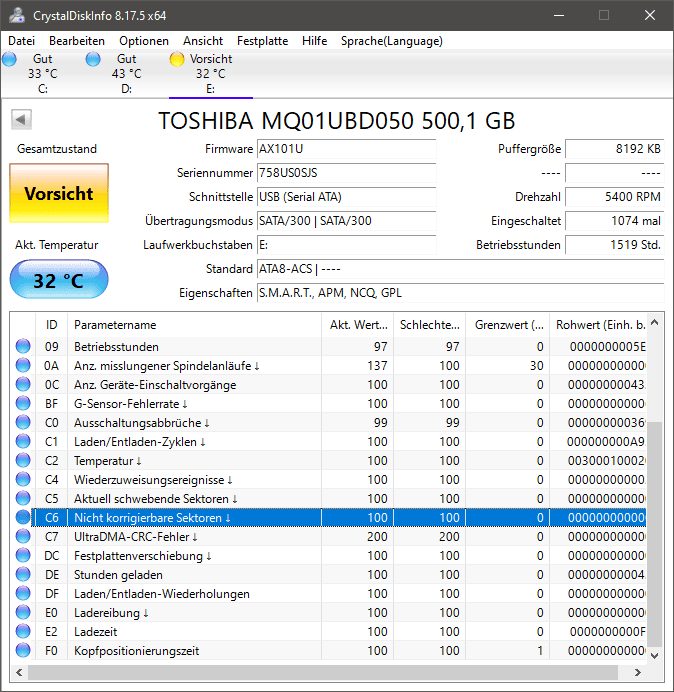The image size is (674, 692).
Task: Click the Eingeschaltet value 1074 mal
Action: pos(614,221)
